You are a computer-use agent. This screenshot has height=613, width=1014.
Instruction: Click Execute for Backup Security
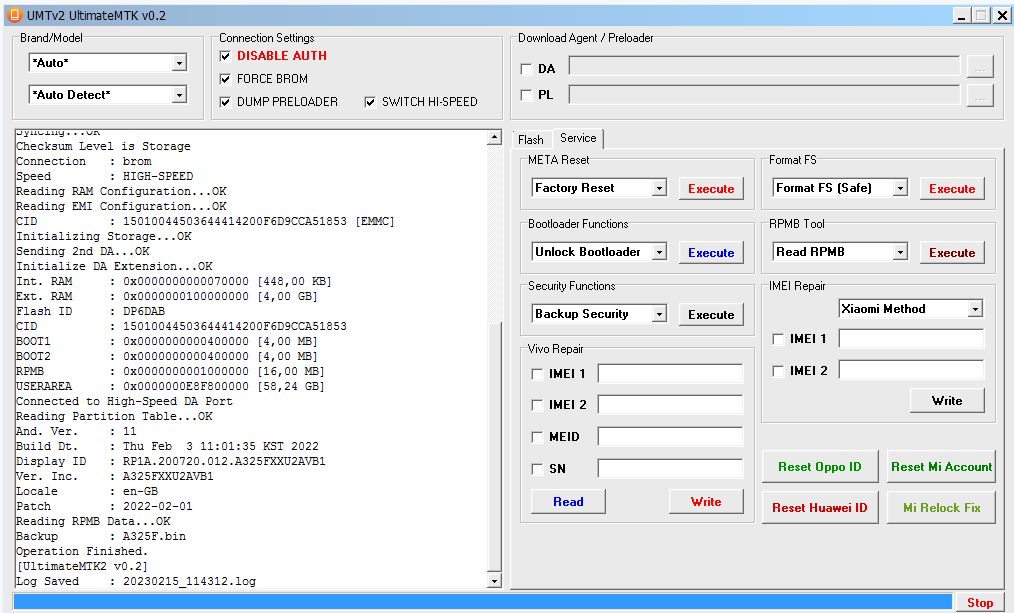click(711, 315)
